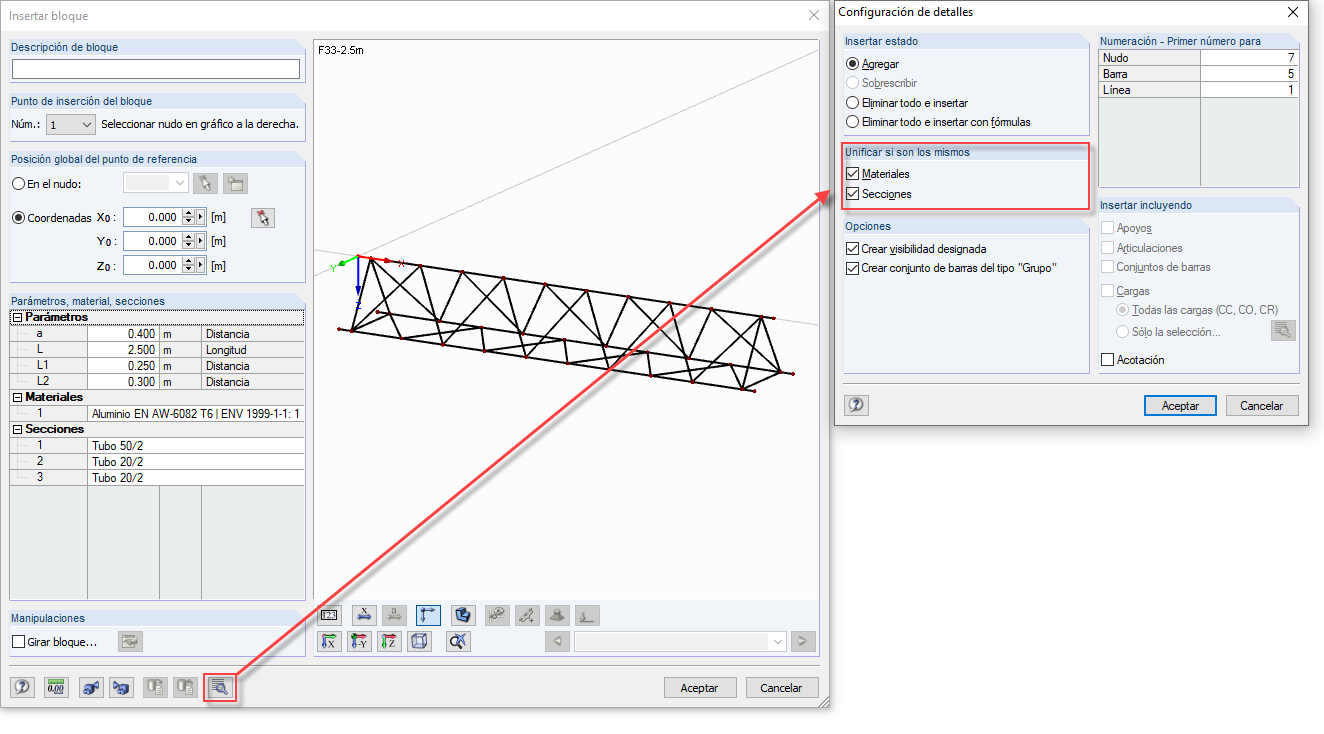Image resolution: width=1324 pixels, height=734 pixels.
Task: Set view in Z direction
Action: [392, 641]
